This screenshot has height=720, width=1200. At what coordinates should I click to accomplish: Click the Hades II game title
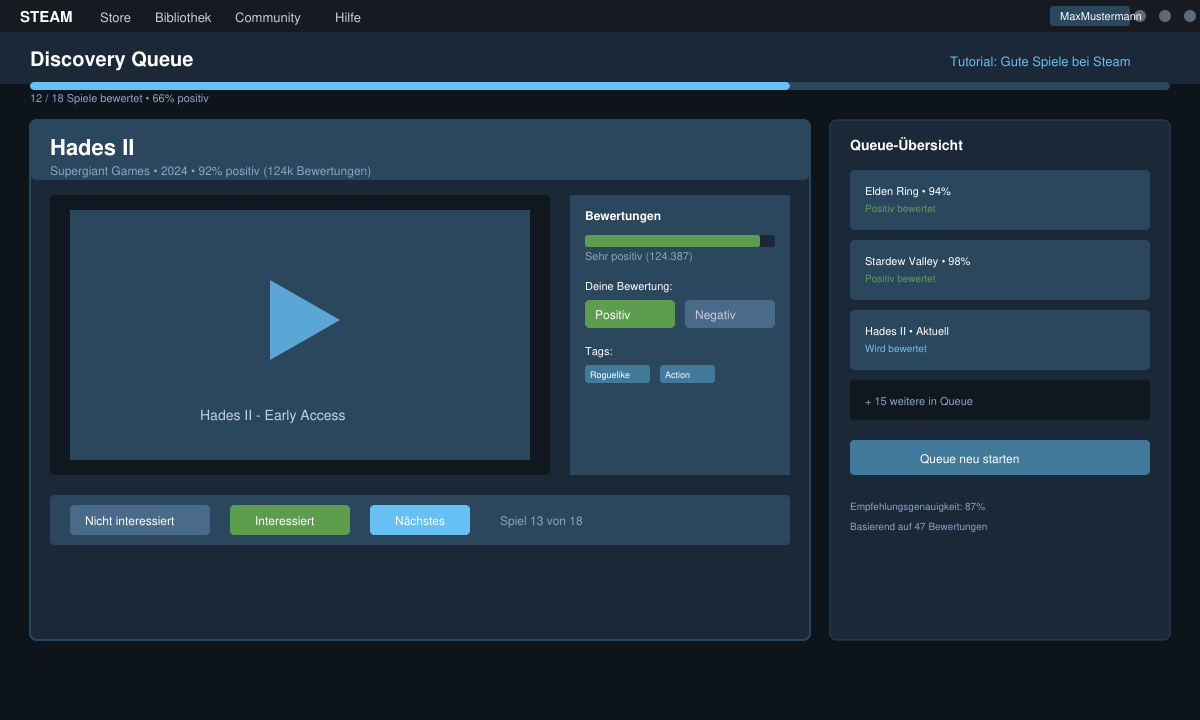click(x=92, y=147)
